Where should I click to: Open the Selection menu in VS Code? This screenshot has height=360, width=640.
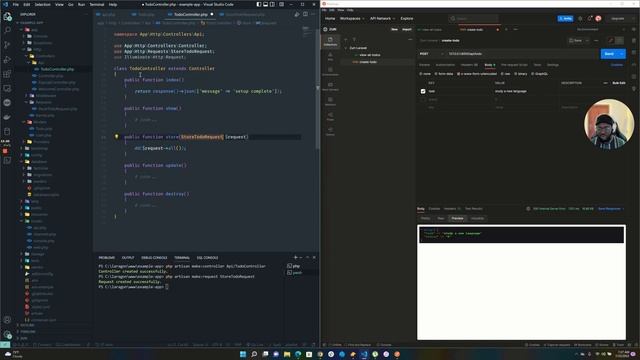[42, 4]
